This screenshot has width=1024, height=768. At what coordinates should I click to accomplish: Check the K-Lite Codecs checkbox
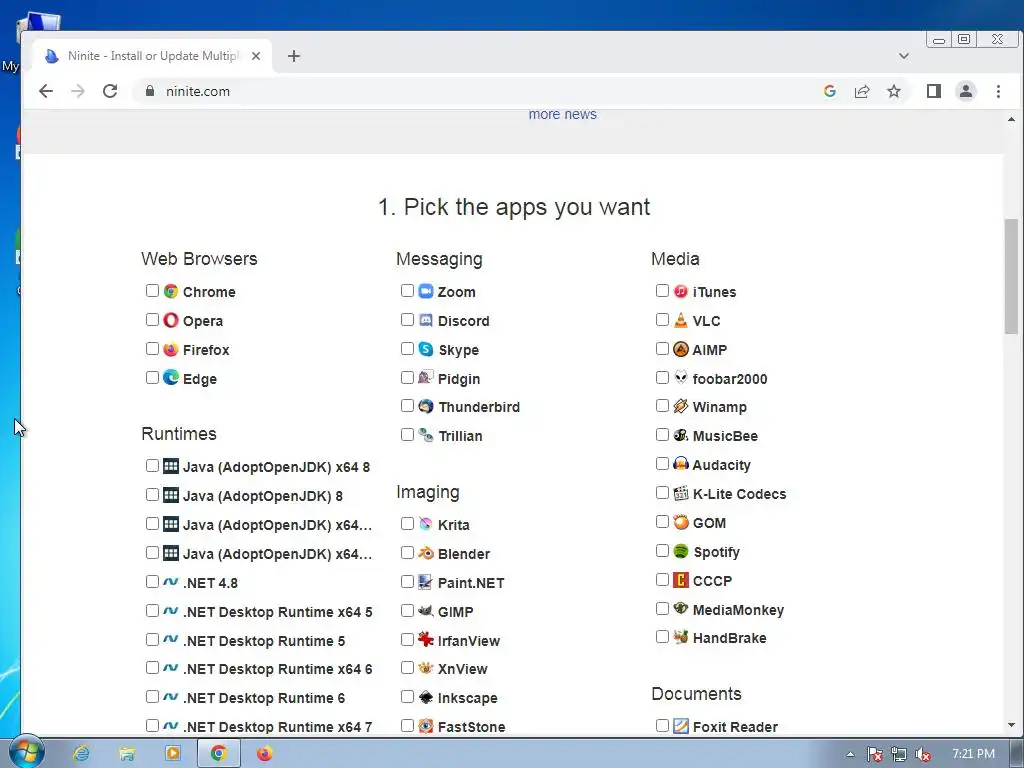pos(662,492)
